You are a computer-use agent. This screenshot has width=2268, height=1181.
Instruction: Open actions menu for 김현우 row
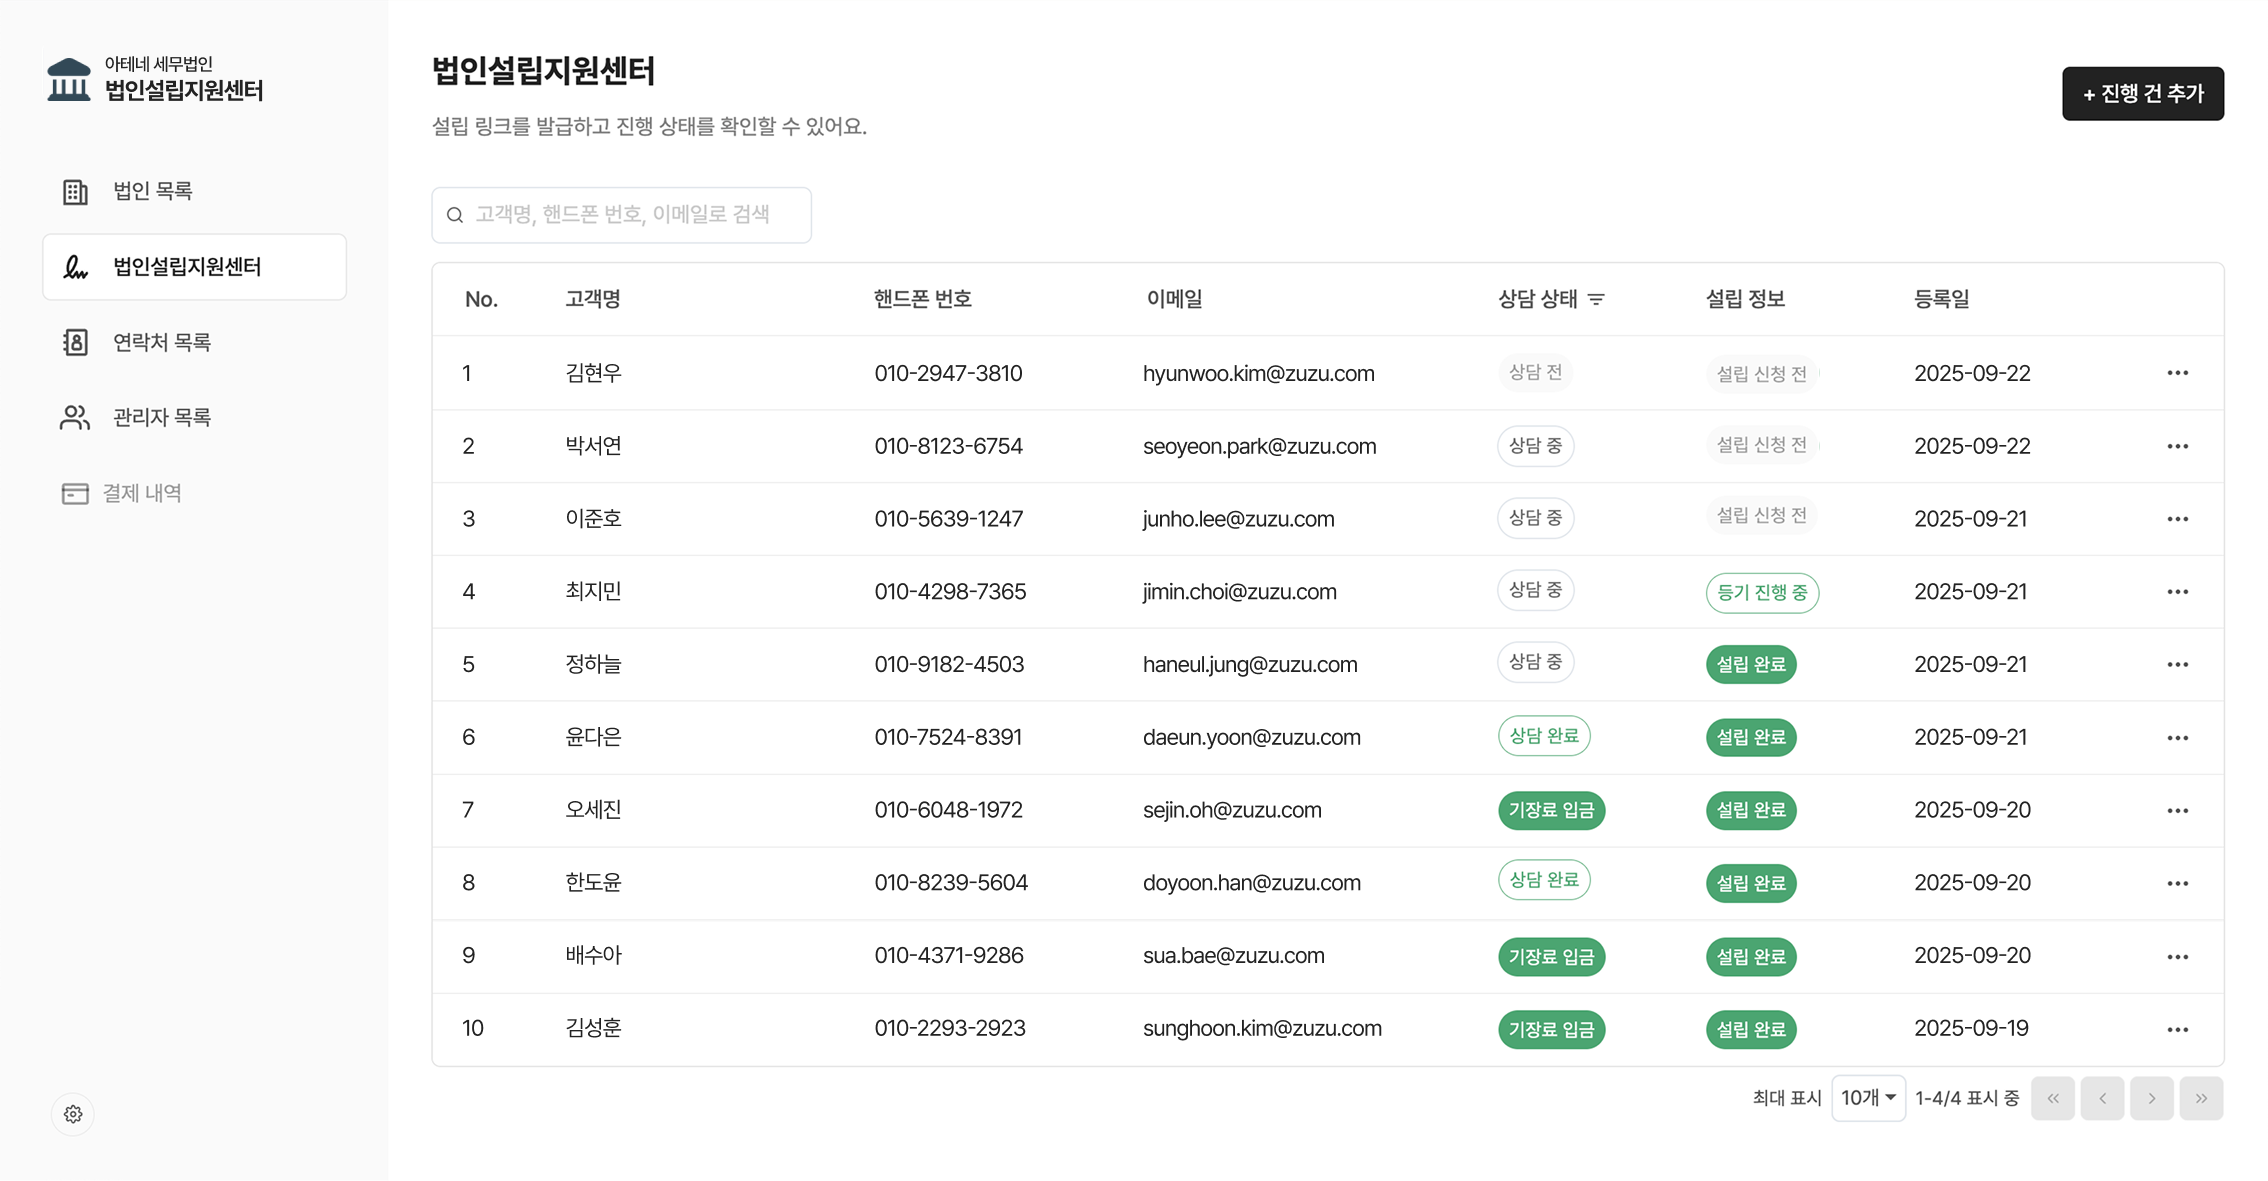(2178, 373)
